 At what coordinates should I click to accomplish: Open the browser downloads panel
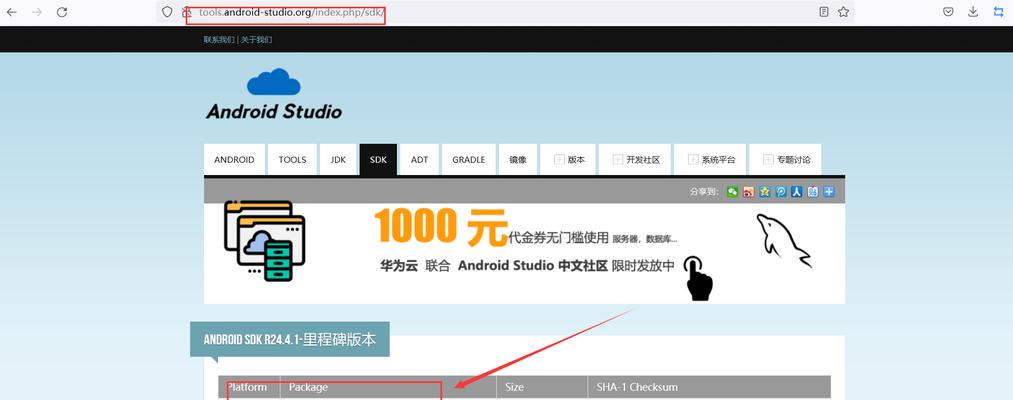973,12
